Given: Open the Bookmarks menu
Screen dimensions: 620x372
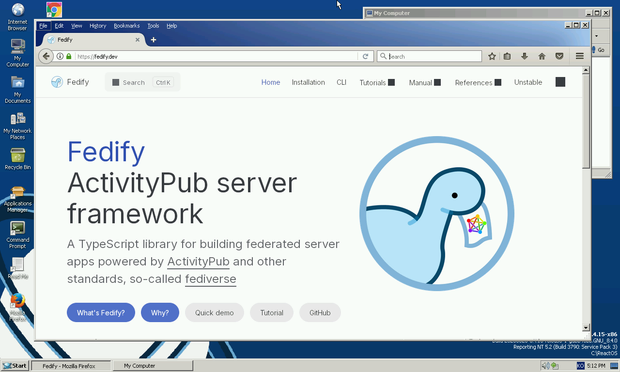Looking at the screenshot, I should 127,26.
